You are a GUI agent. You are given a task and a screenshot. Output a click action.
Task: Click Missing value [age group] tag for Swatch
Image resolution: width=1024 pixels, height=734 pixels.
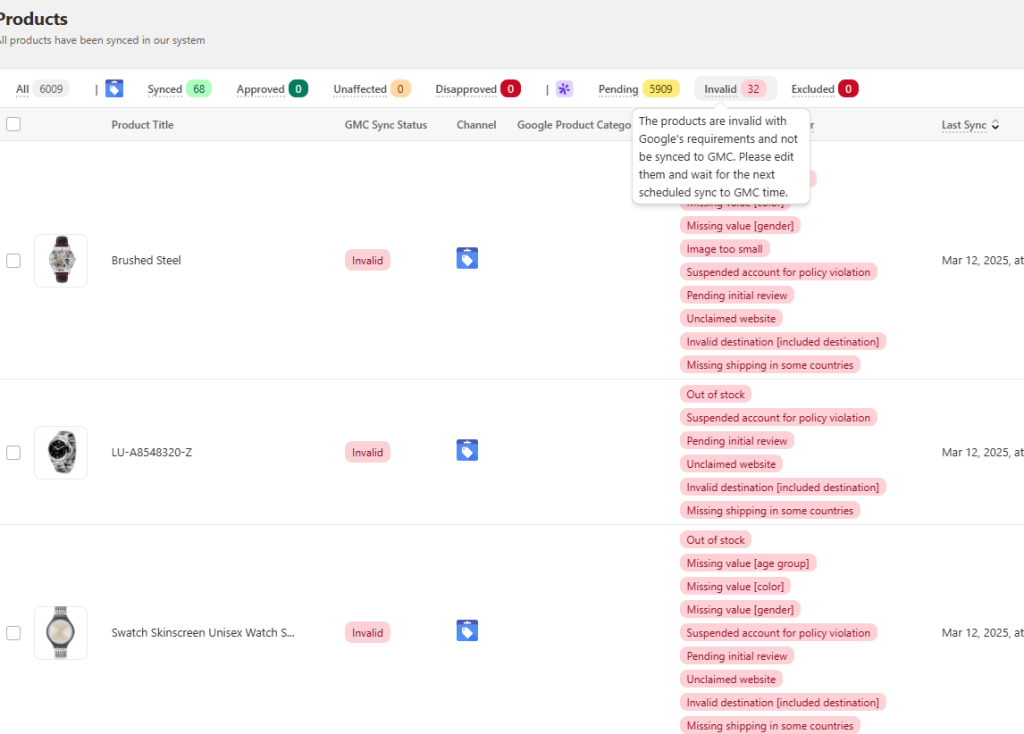pos(748,564)
